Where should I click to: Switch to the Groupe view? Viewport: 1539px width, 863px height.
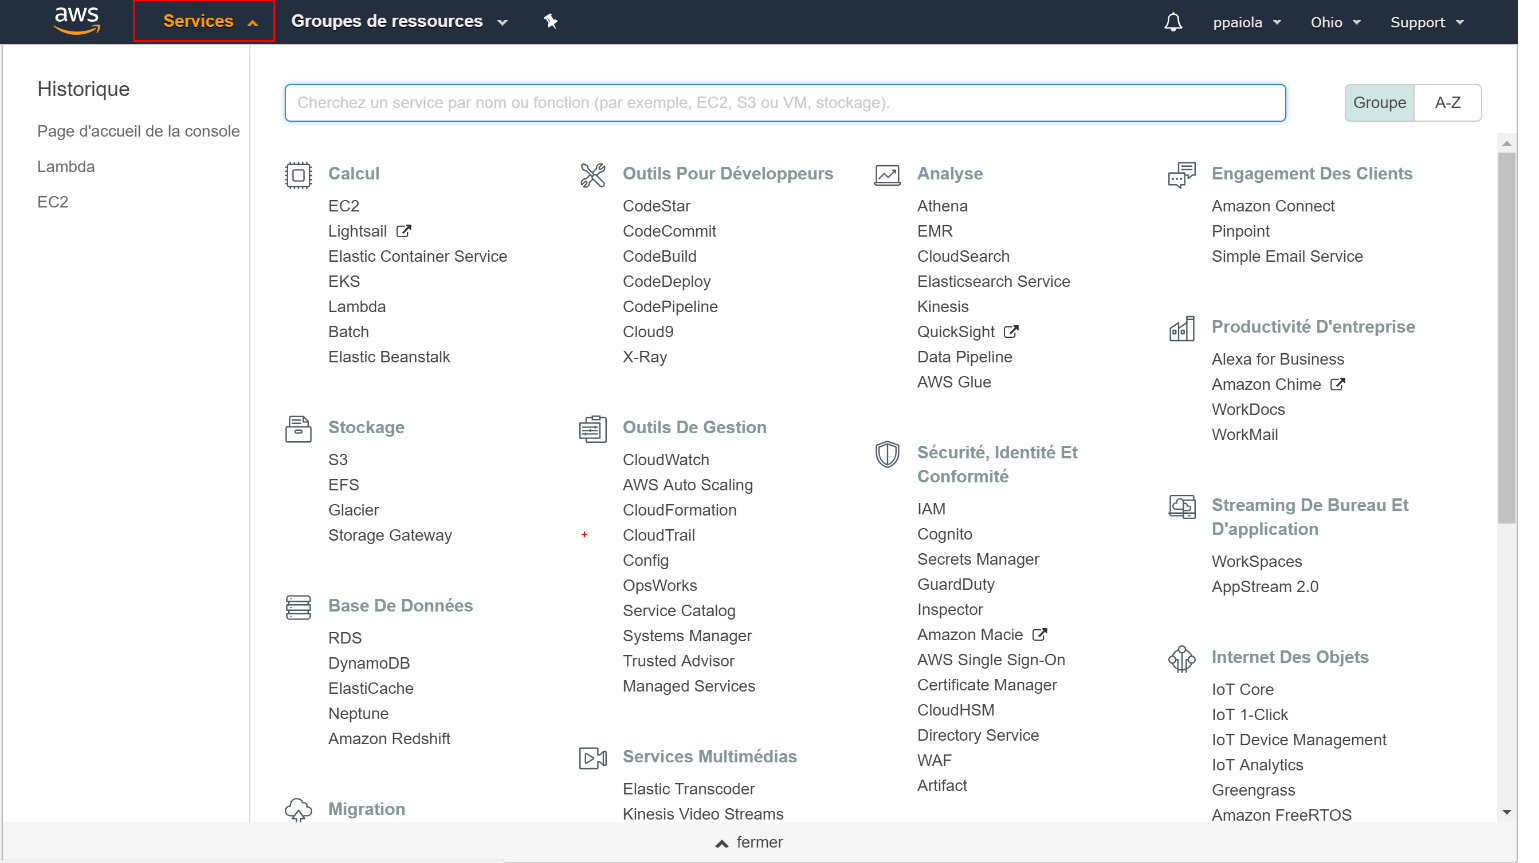coord(1380,103)
